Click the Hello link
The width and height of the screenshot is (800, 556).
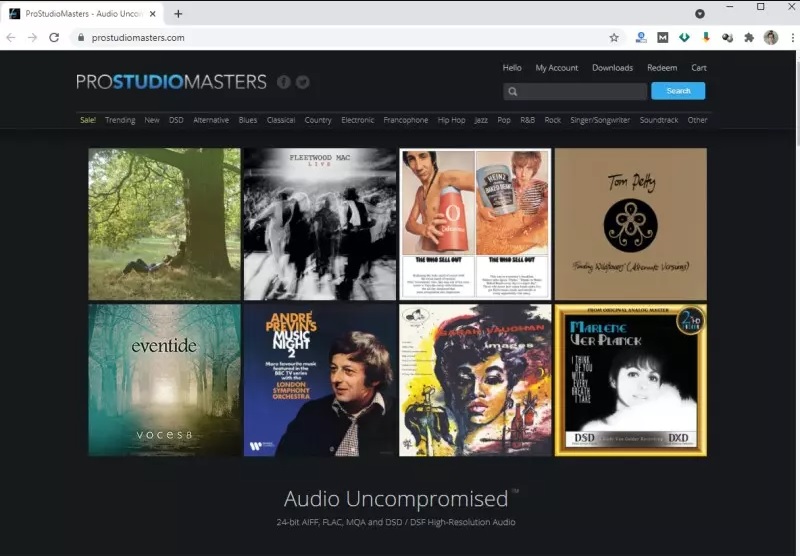[512, 68]
